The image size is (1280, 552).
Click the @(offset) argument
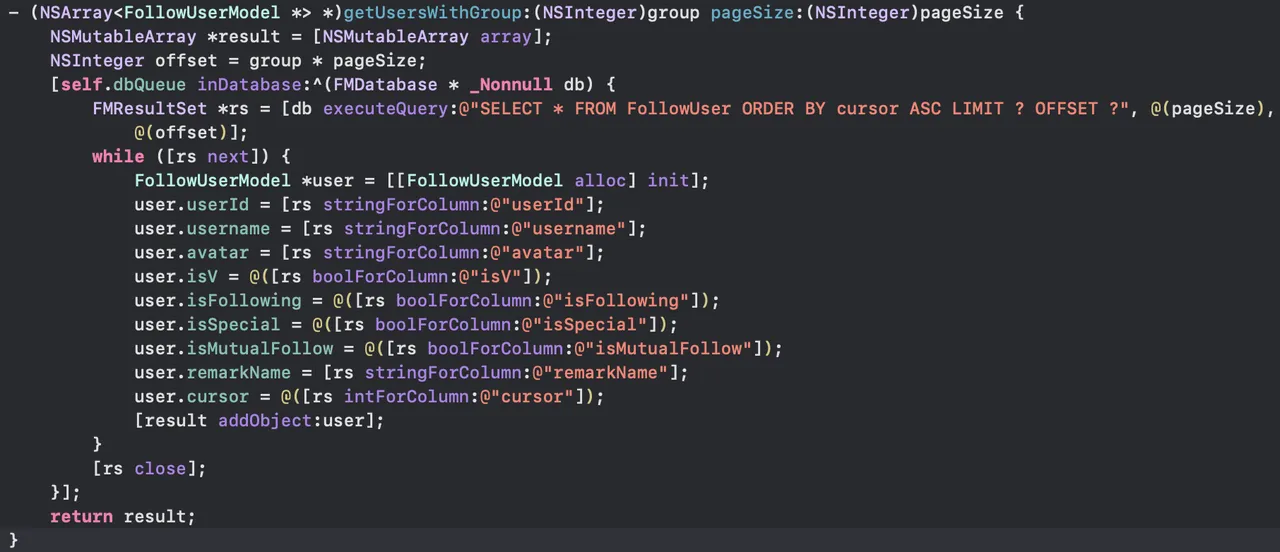[186, 133]
